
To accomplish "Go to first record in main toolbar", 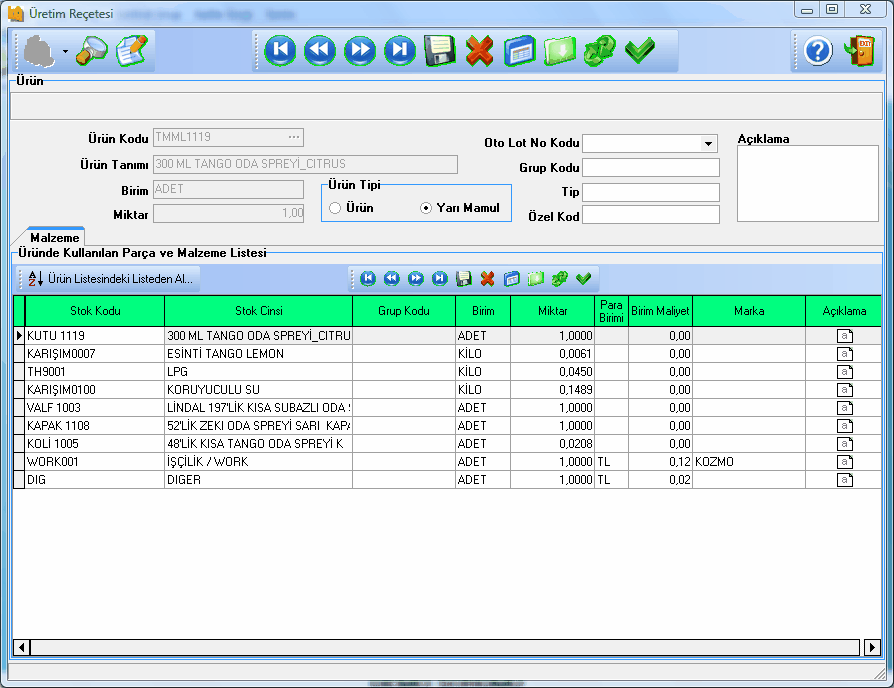I will tap(280, 50).
